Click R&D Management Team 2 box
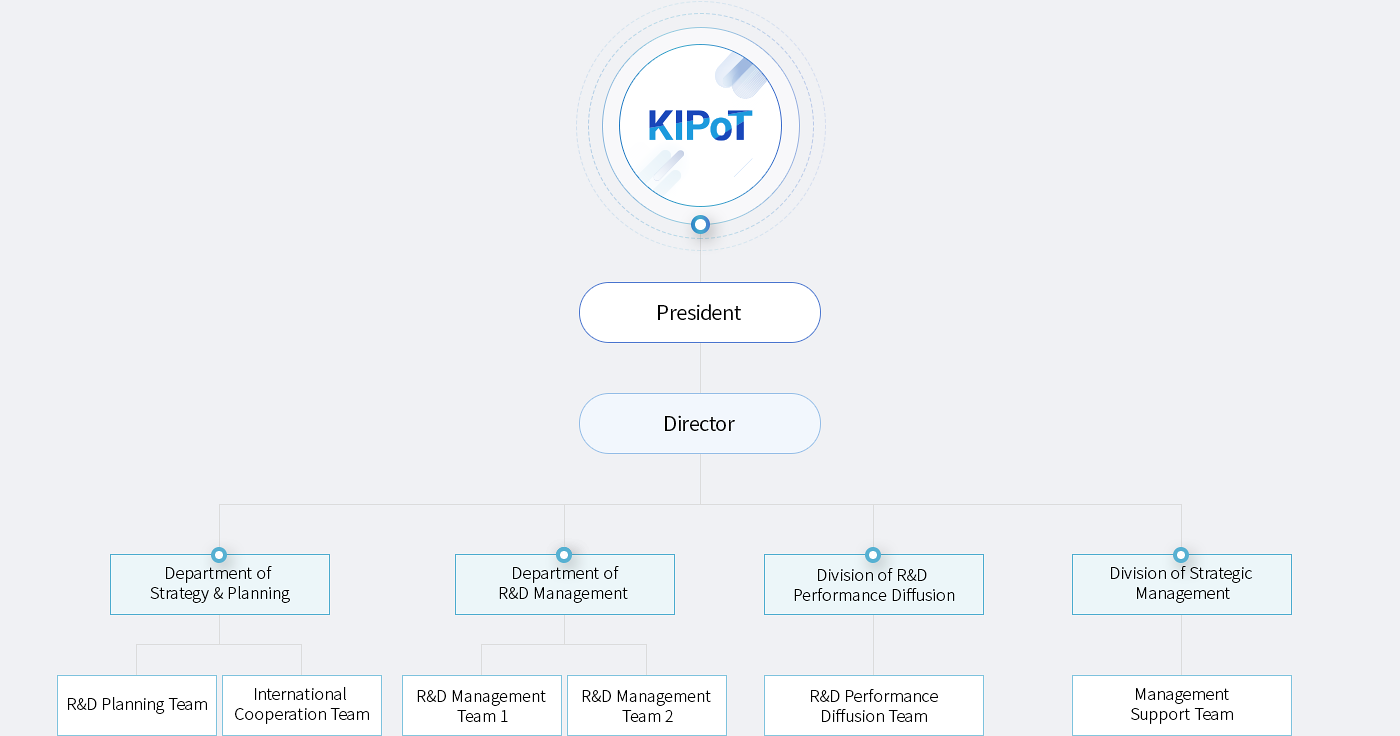The height and width of the screenshot is (736, 1400). [647, 705]
